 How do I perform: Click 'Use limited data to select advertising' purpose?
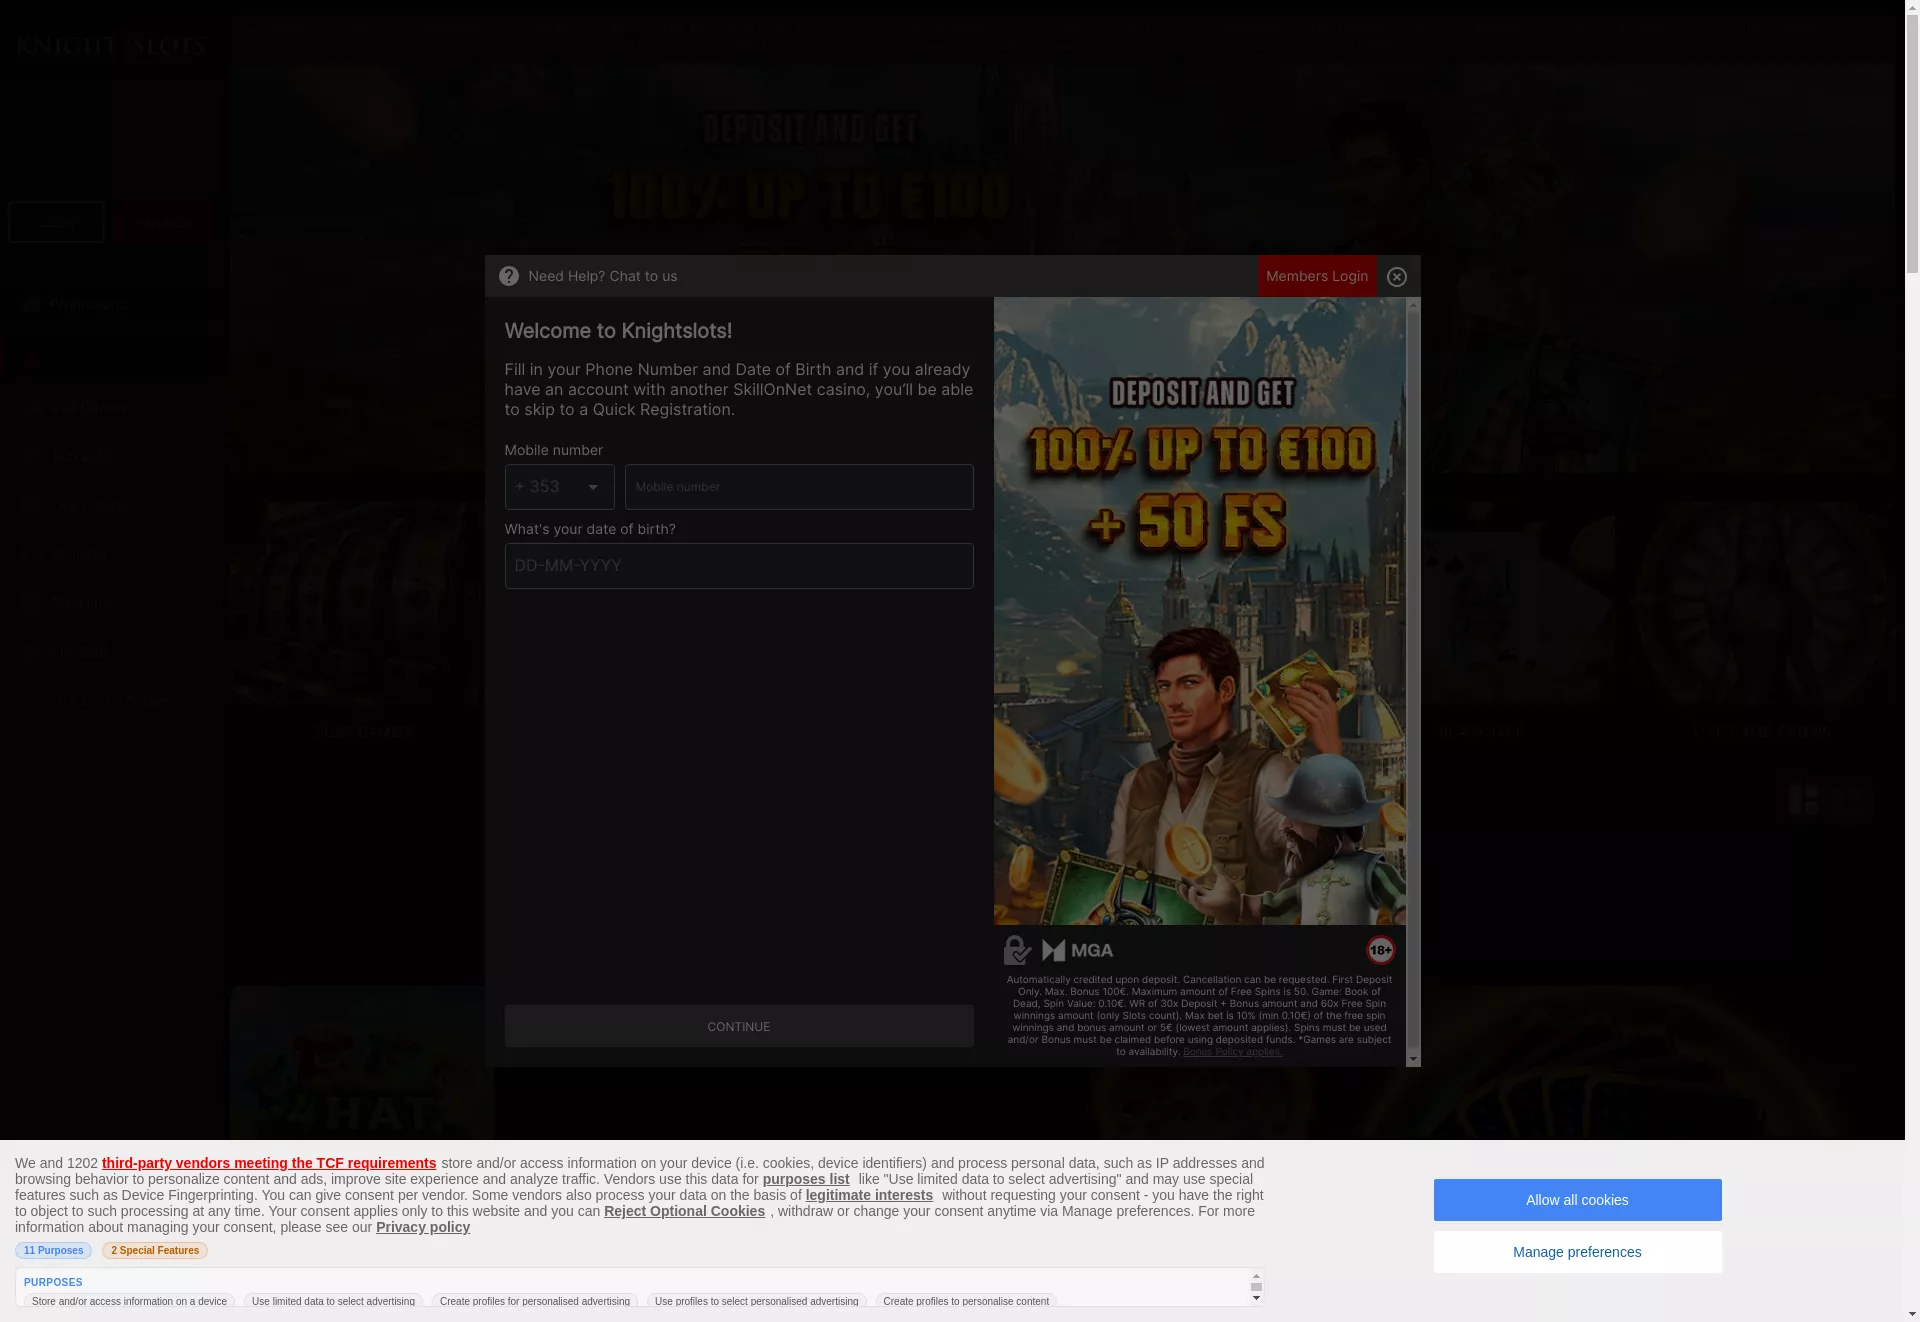[x=333, y=1301]
